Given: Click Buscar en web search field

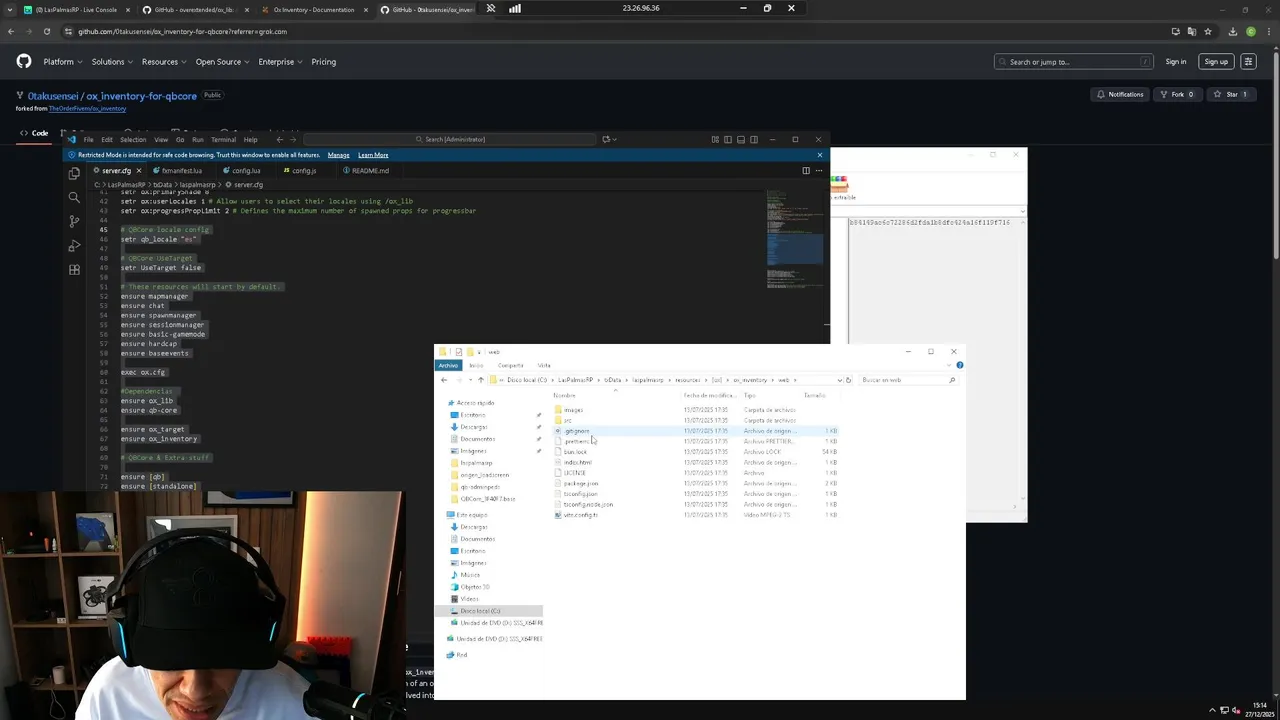Looking at the screenshot, I should [x=907, y=380].
